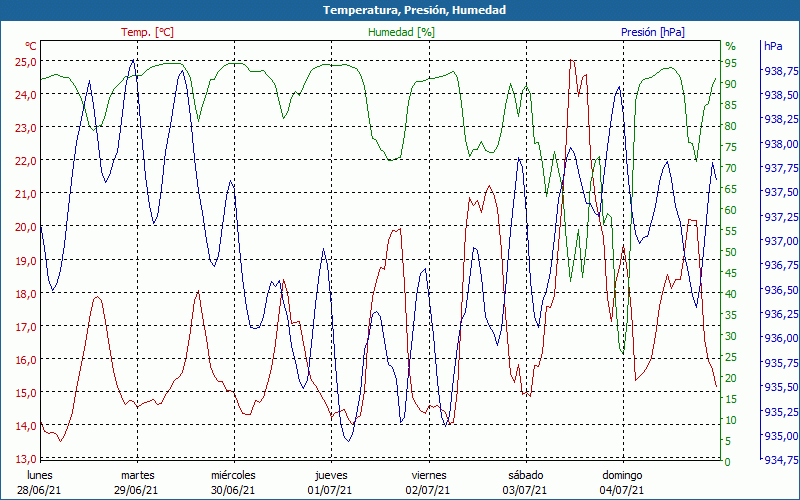Viewport: 800px width, 500px height.
Task: Click the 0 humidity axis value
Action: tap(728, 462)
